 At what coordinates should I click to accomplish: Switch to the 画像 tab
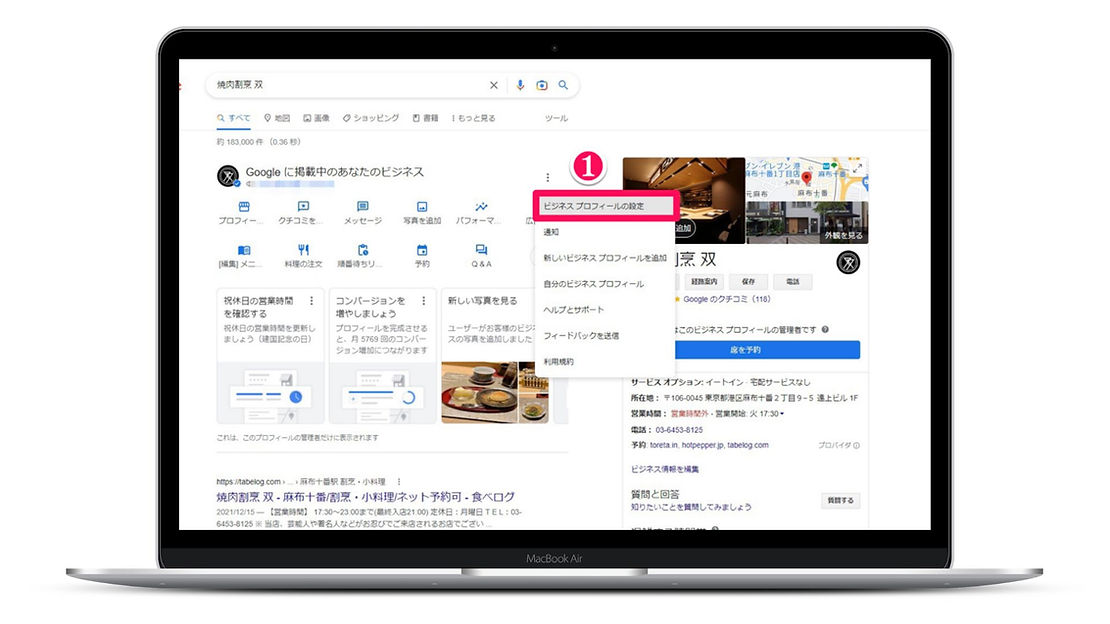316,118
